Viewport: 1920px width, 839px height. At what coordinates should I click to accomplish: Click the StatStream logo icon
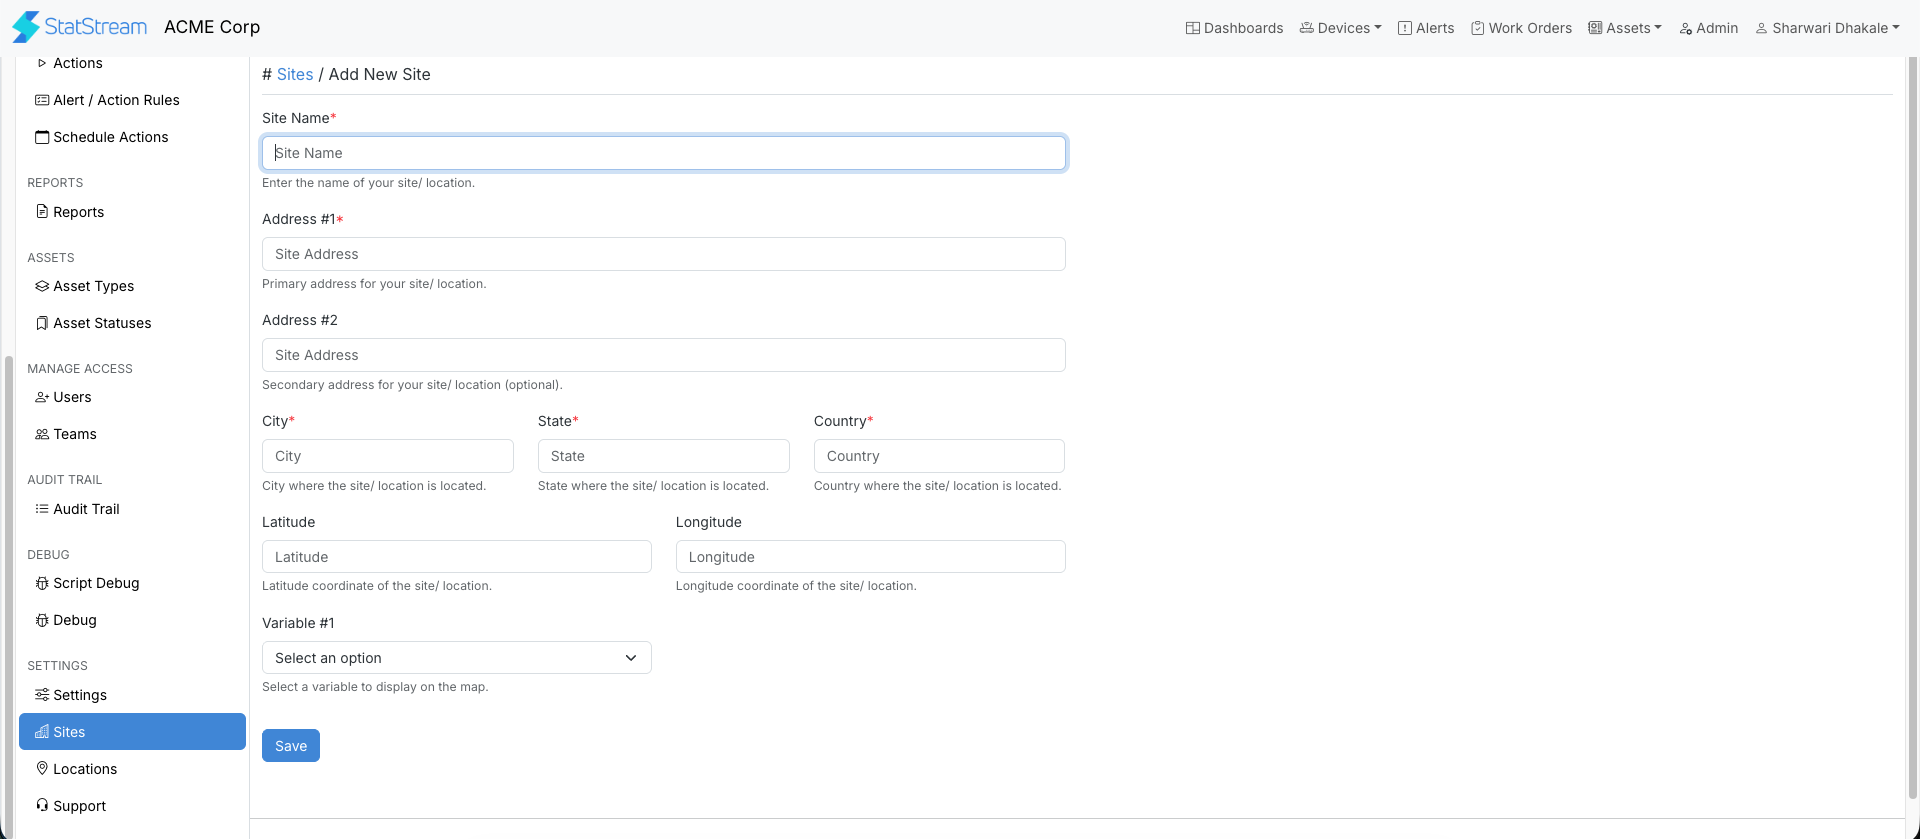pos(27,27)
